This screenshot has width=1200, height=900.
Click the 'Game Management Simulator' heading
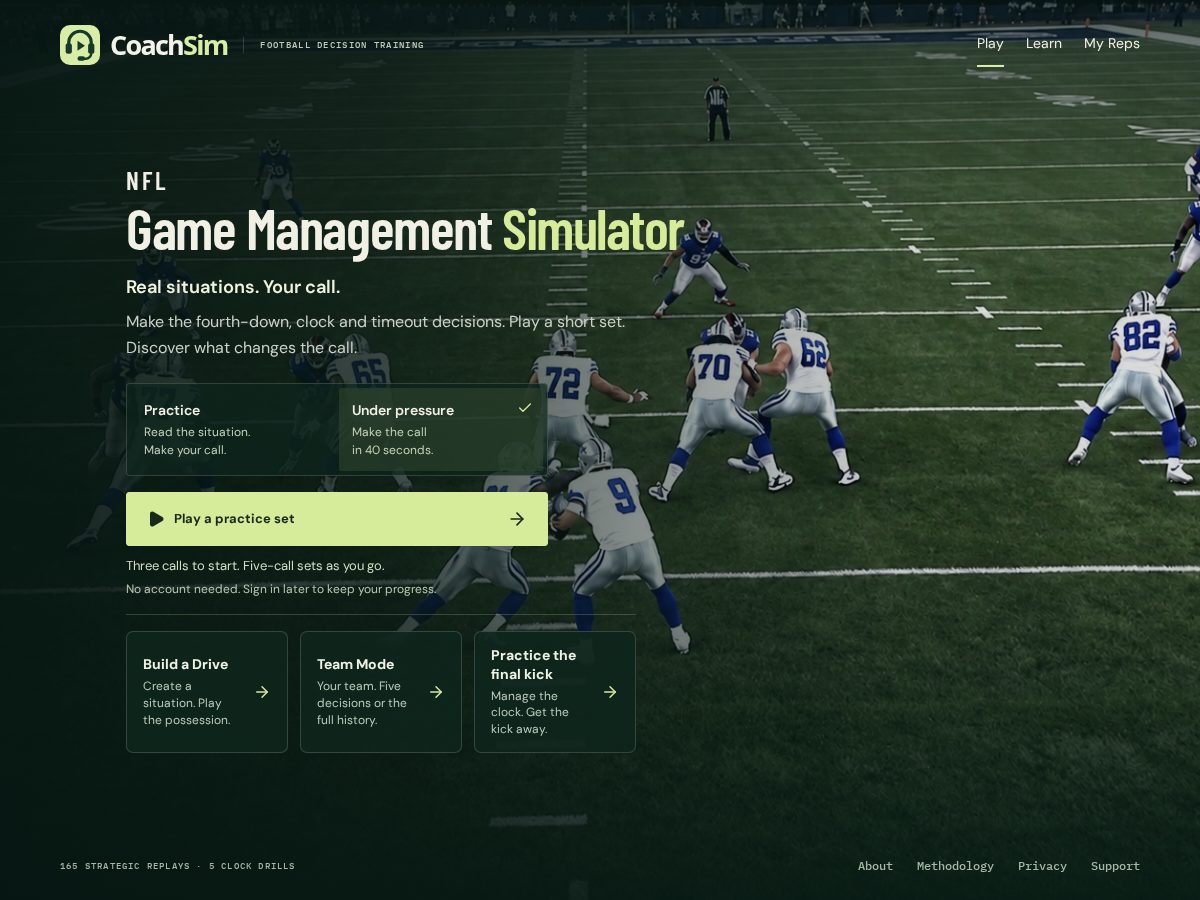(405, 230)
